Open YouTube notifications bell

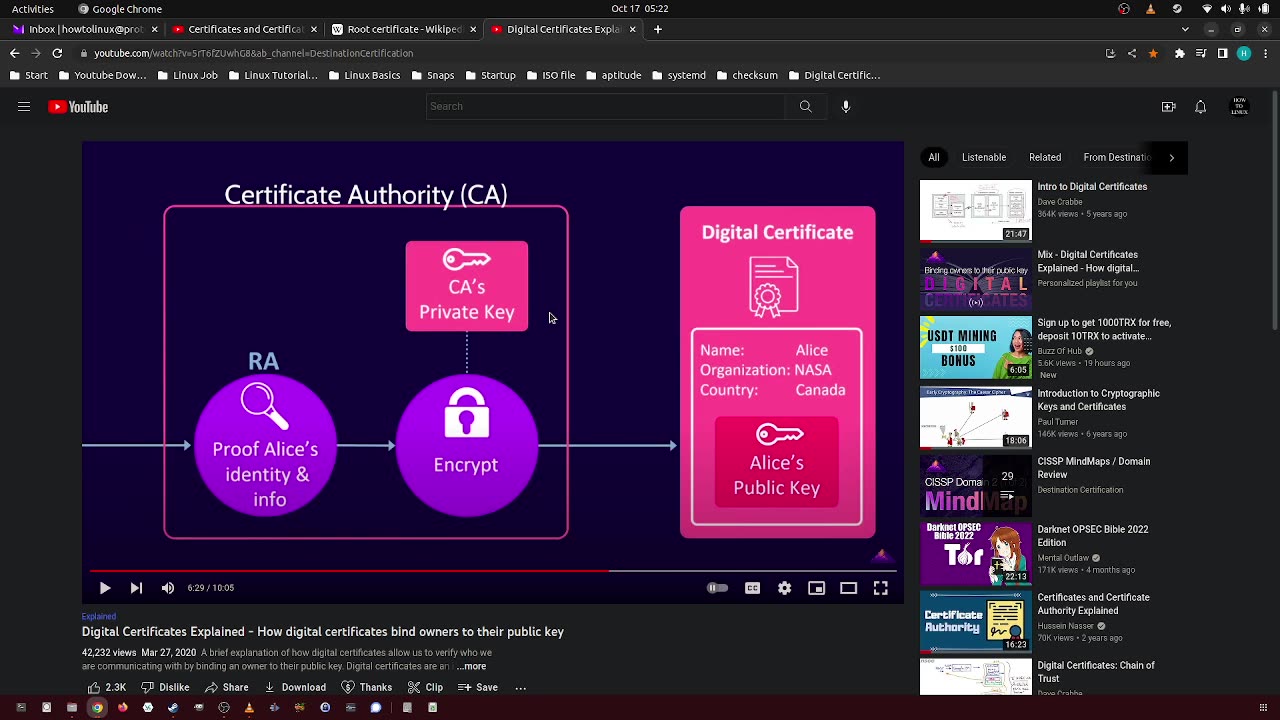(x=1200, y=107)
